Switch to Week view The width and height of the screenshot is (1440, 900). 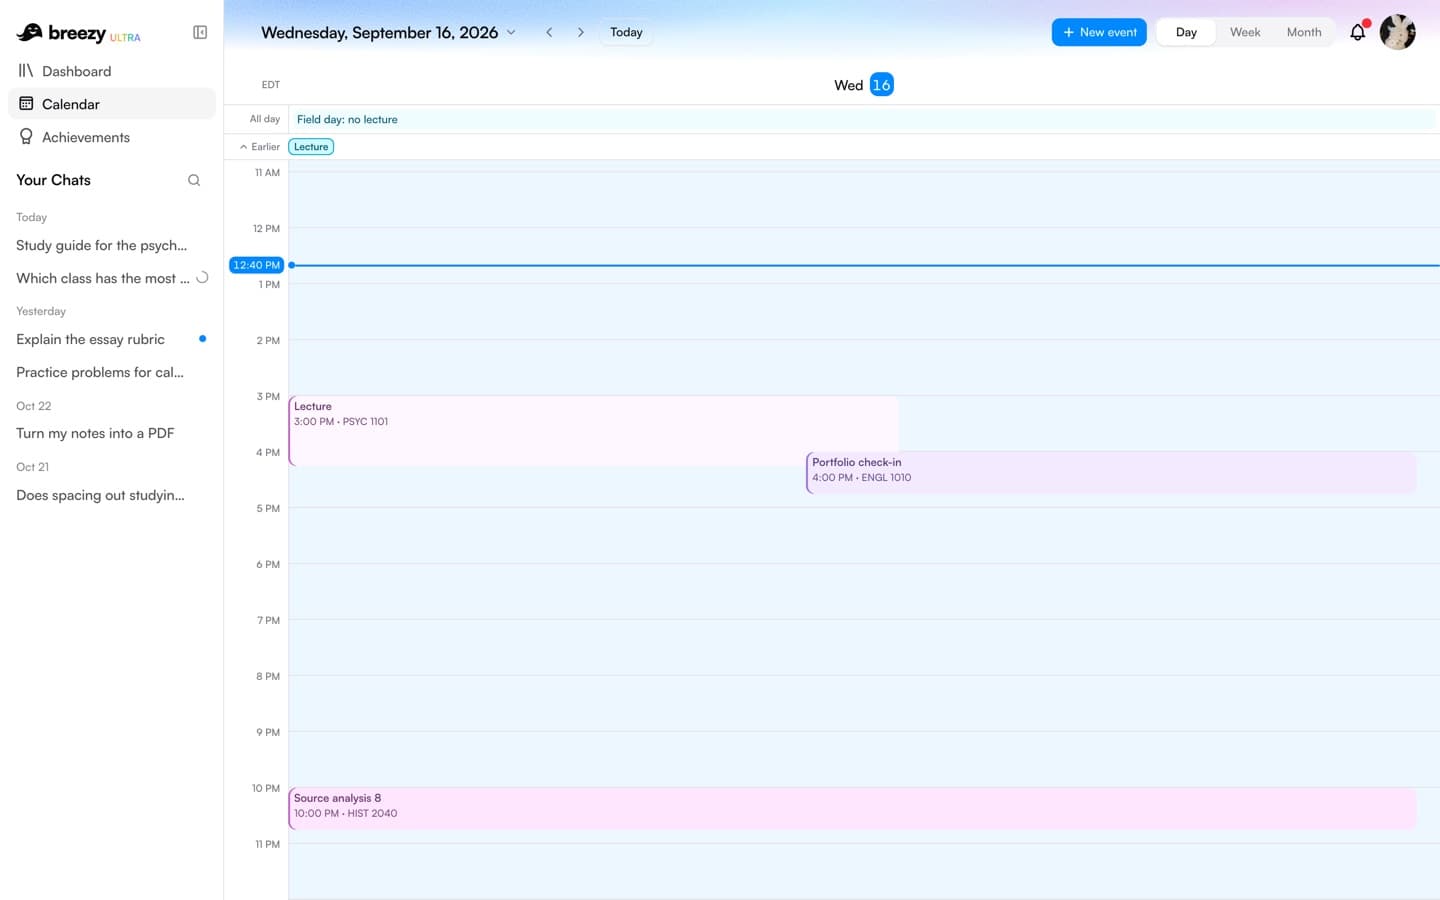(x=1245, y=32)
